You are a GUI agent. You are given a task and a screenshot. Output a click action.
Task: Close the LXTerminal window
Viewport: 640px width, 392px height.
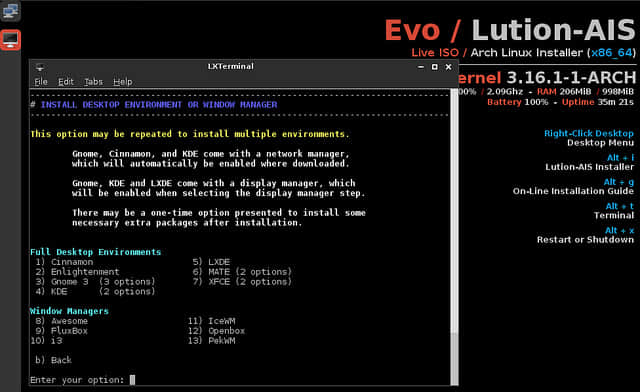[449, 67]
